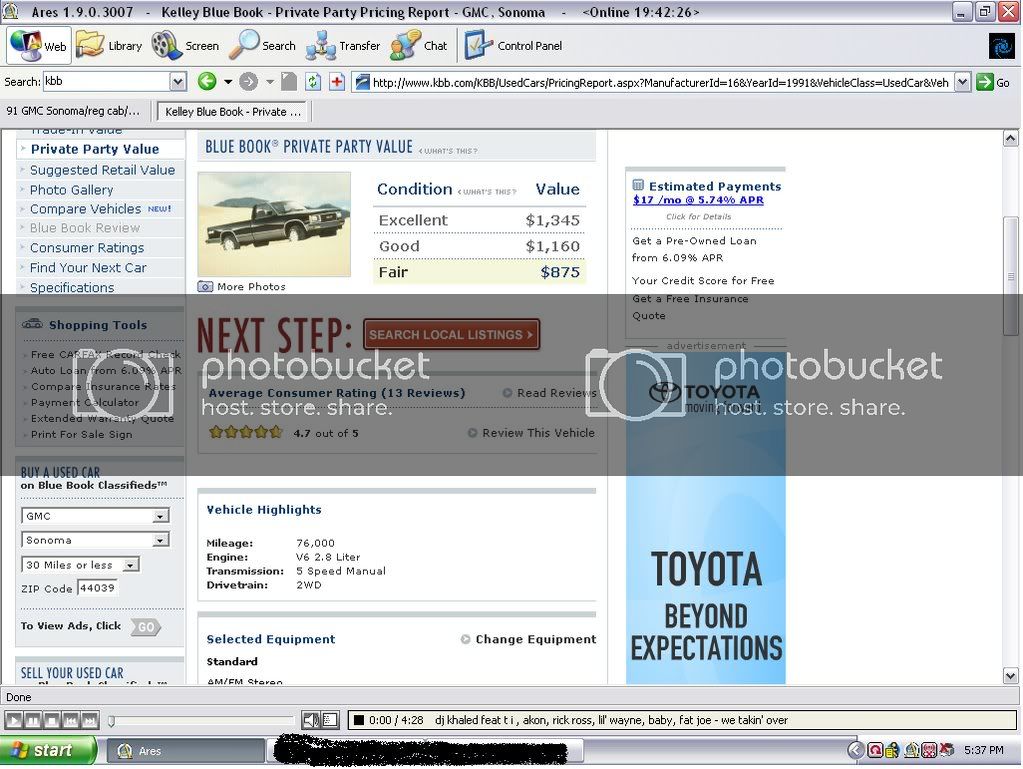Click the red plus new tab icon
Image resolution: width=1023 pixels, height=769 pixels.
click(x=337, y=82)
